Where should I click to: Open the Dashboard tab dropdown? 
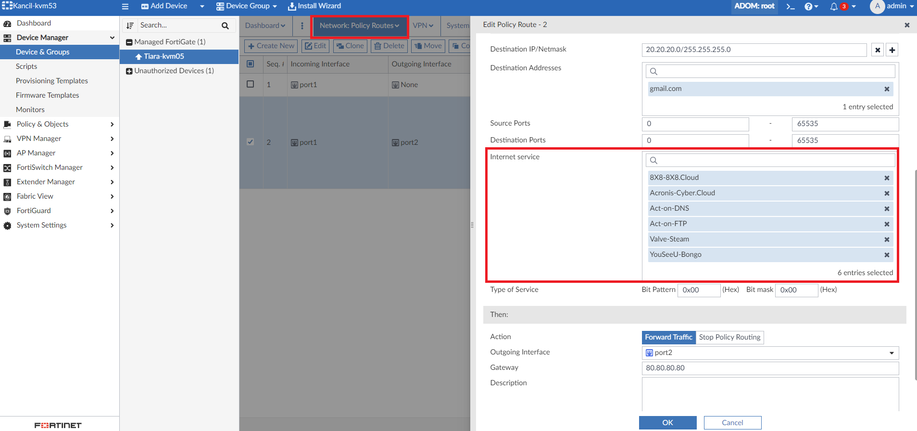[265, 26]
